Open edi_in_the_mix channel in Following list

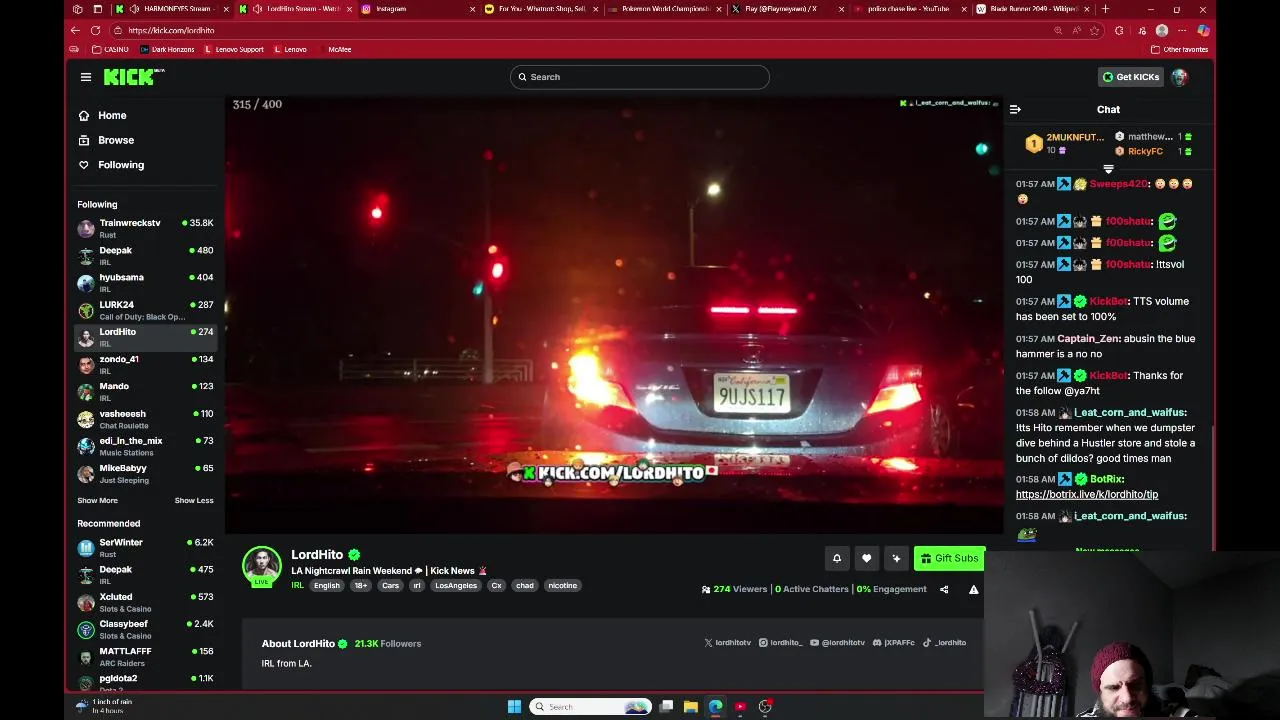pyautogui.click(x=146, y=446)
